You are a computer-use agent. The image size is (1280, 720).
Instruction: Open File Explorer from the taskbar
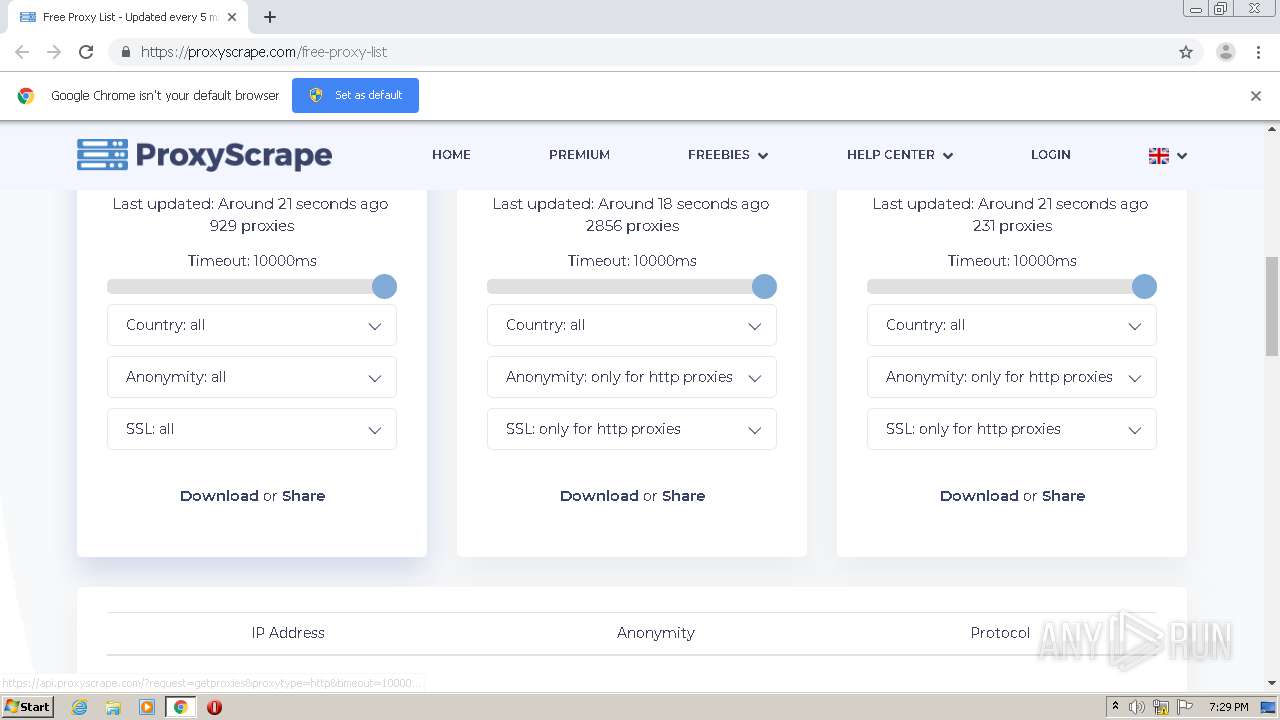pos(113,707)
